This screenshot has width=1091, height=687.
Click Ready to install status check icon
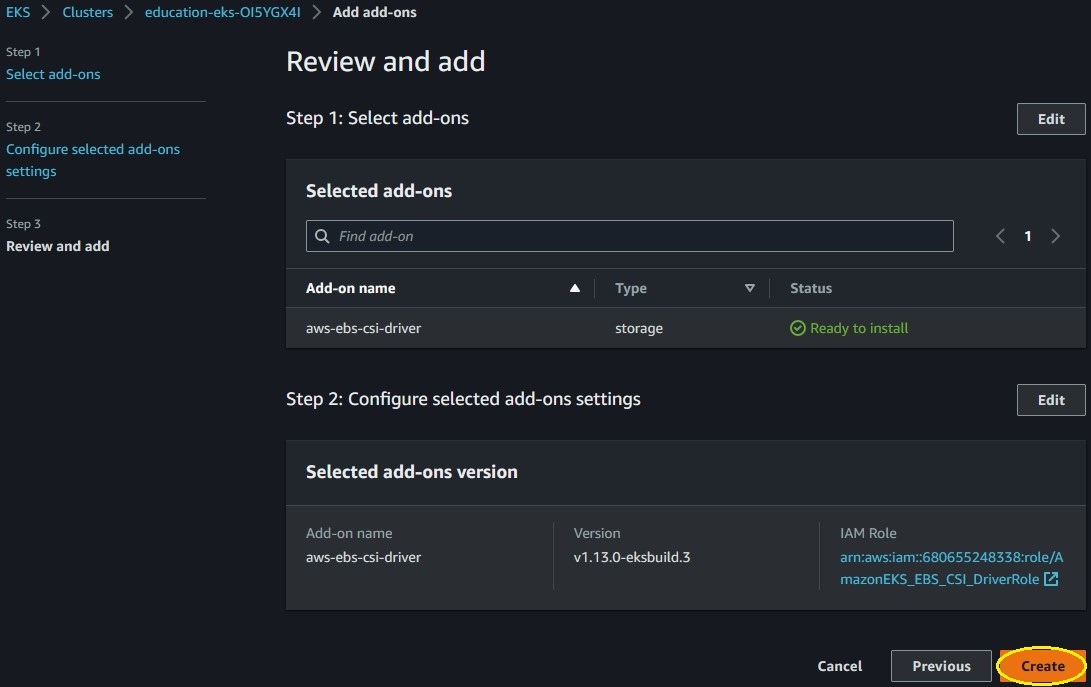click(x=797, y=328)
